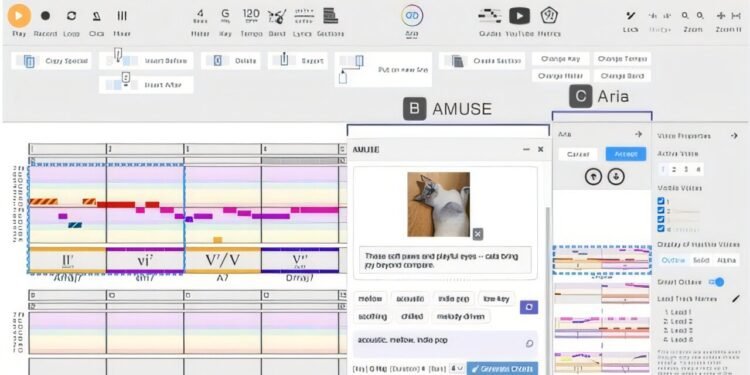Open the Meter setting showing 4
750x375 pixels.
coord(200,16)
